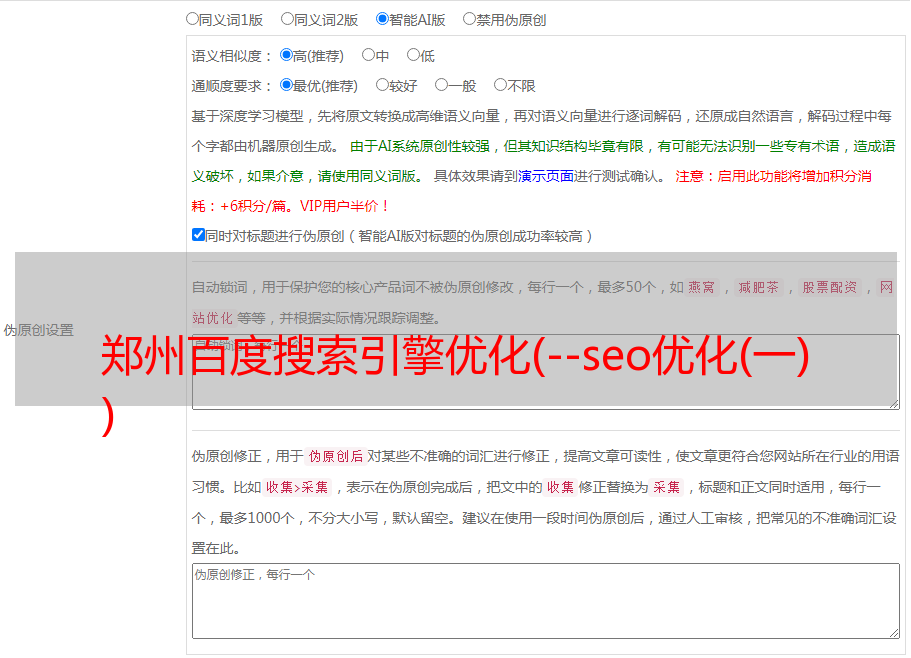Click the 股票配资 example keyword tag
Screen dimensions: 911x658
pos(830,287)
